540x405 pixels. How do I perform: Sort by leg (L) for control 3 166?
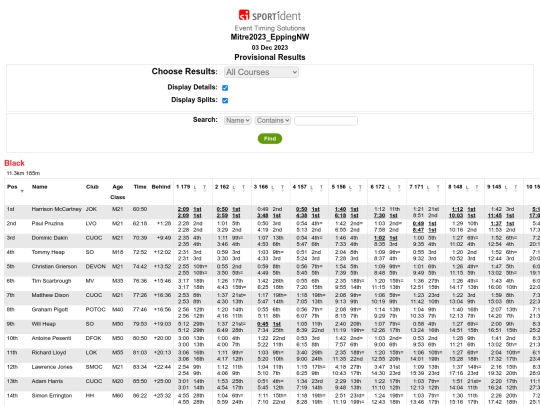[273, 187]
